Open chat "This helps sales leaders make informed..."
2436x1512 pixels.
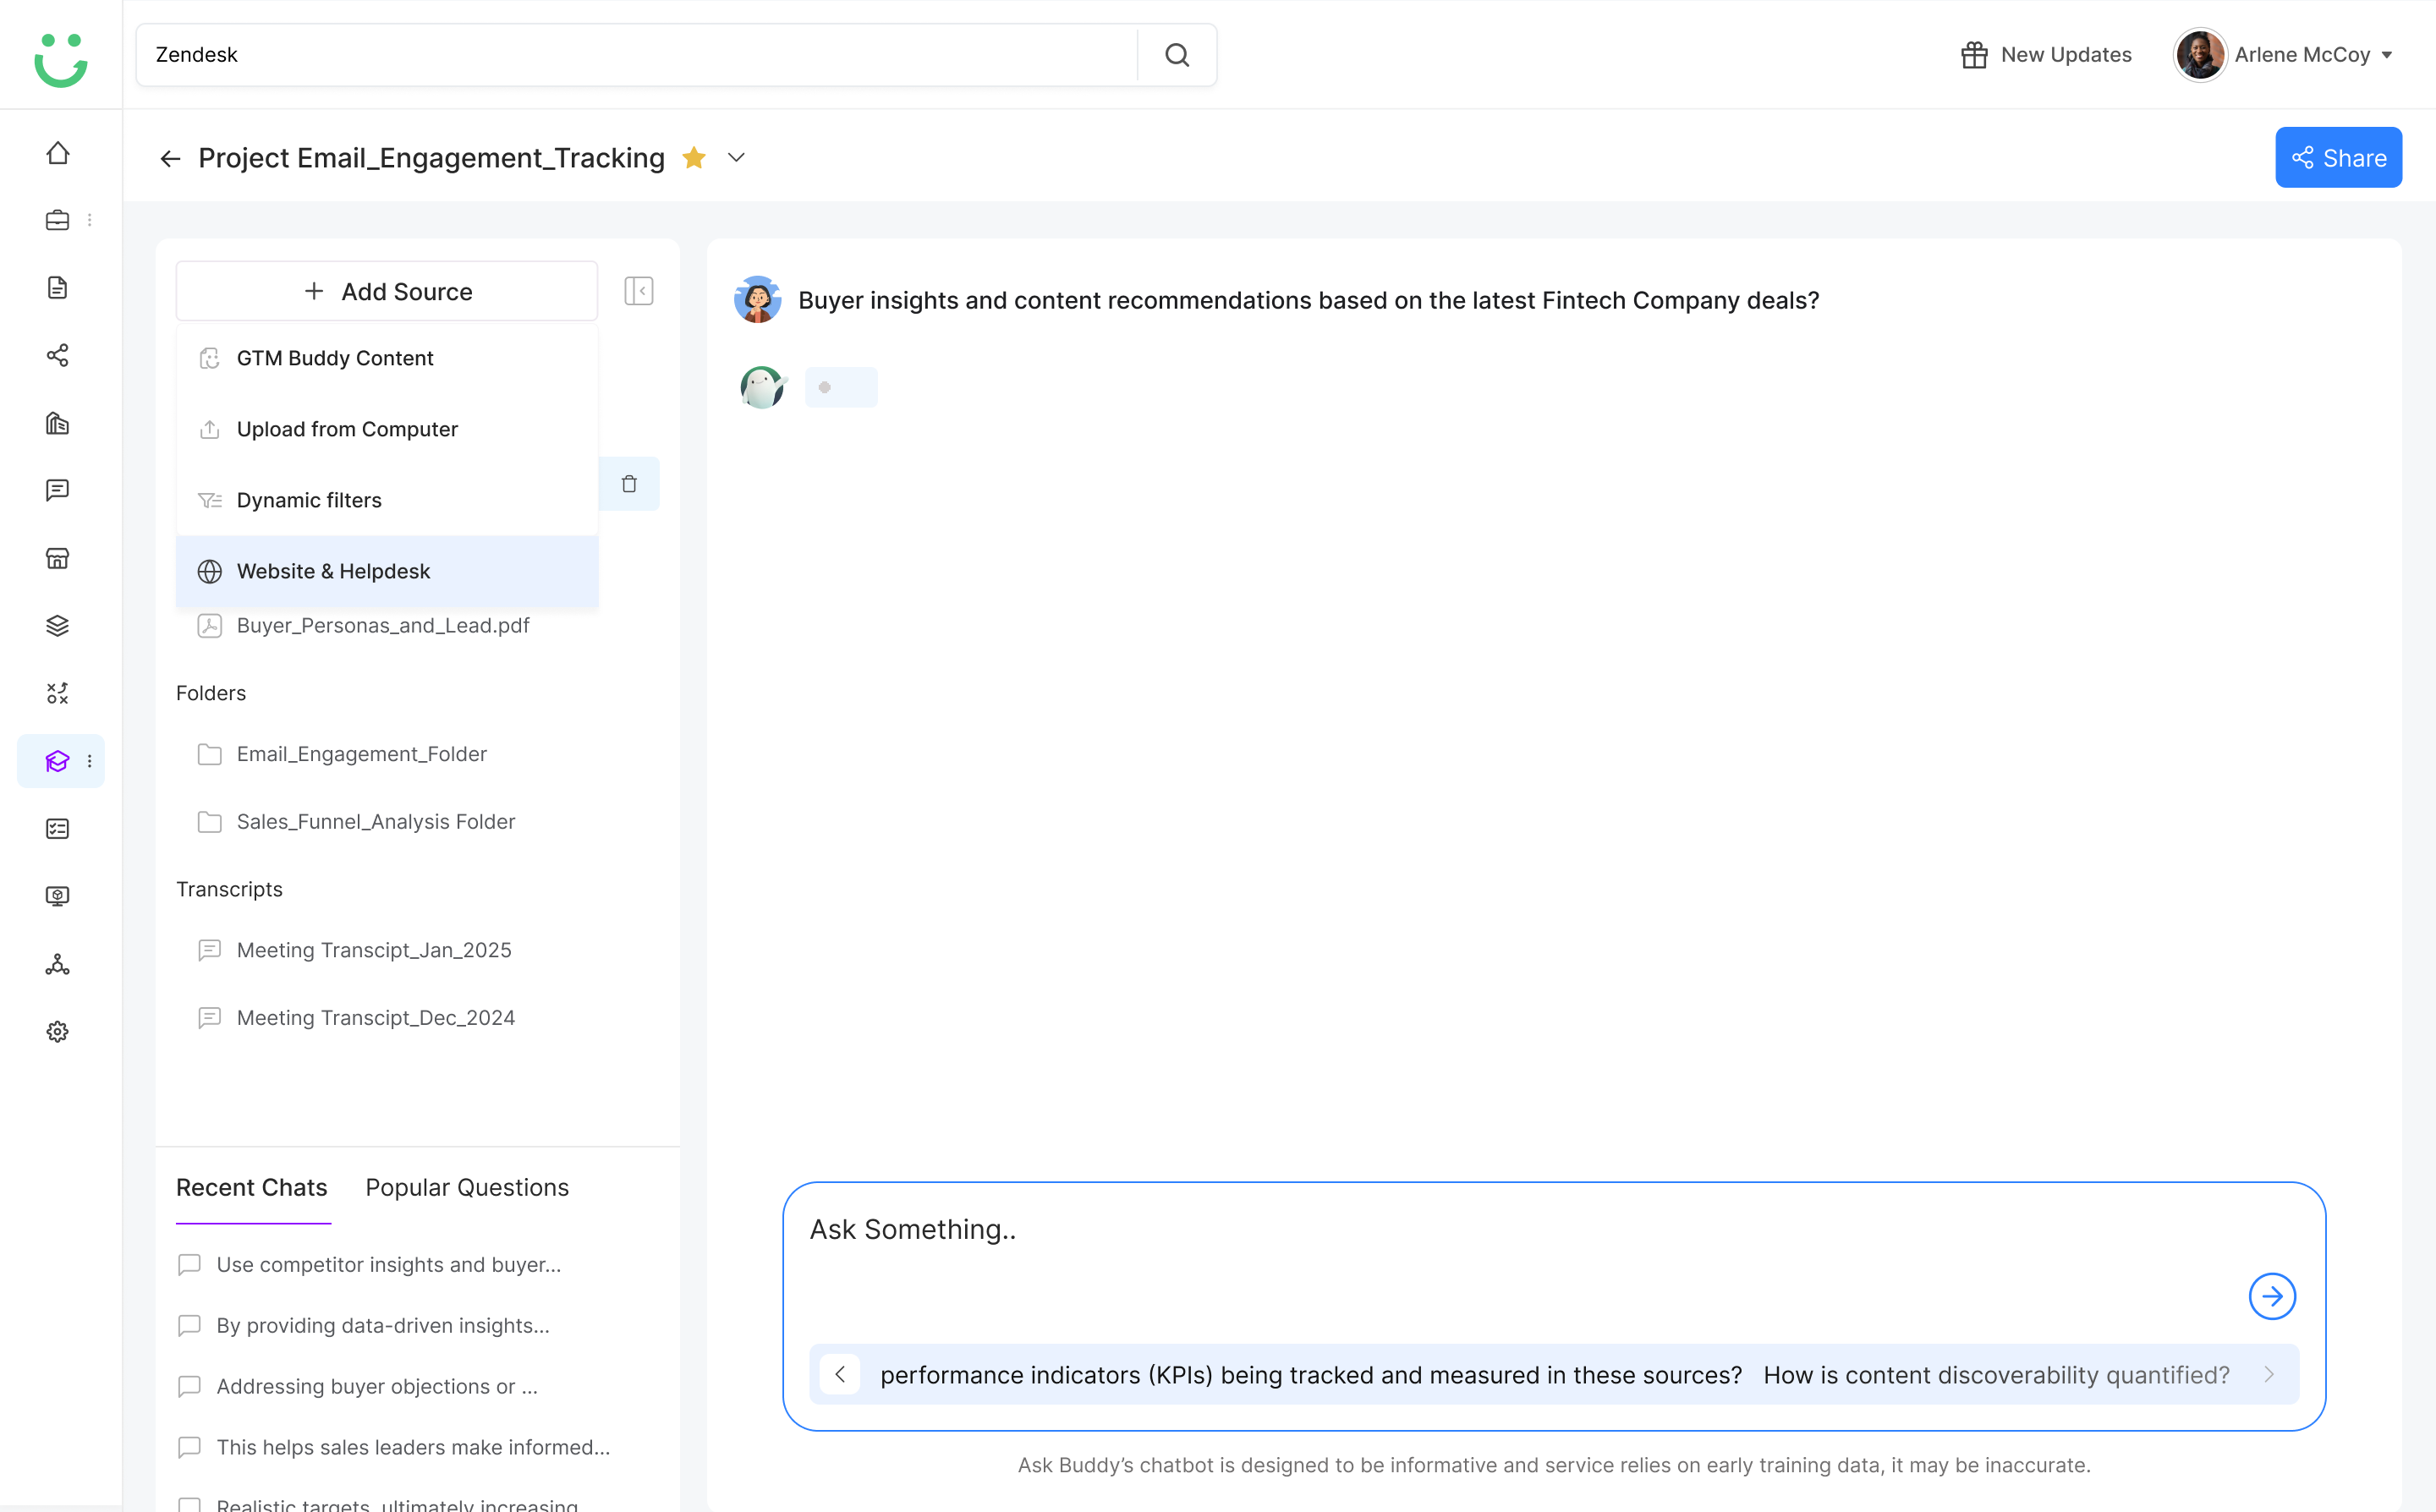[x=393, y=1447]
